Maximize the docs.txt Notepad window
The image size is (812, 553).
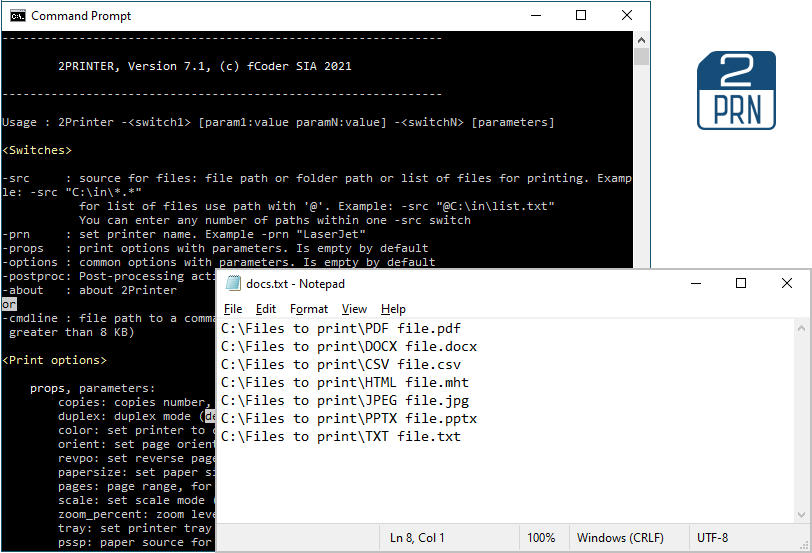[x=741, y=284]
